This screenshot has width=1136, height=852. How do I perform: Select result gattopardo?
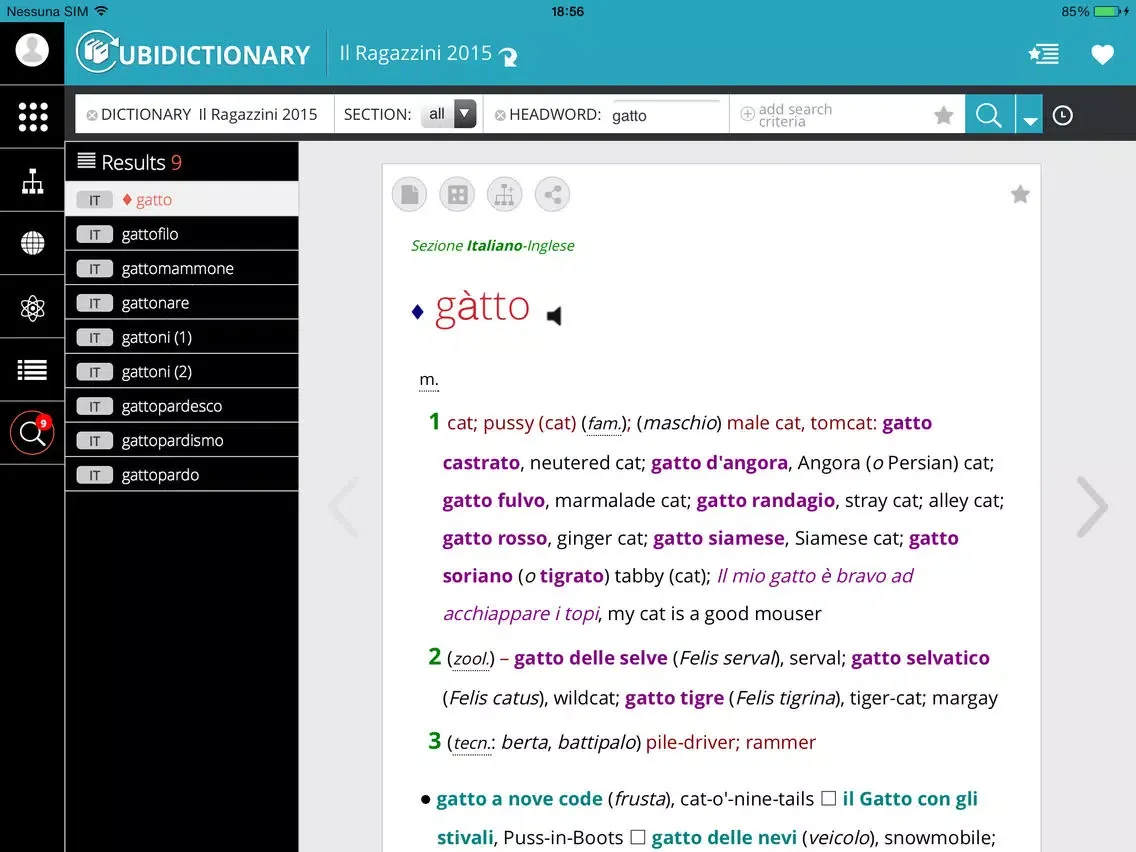tap(182, 475)
